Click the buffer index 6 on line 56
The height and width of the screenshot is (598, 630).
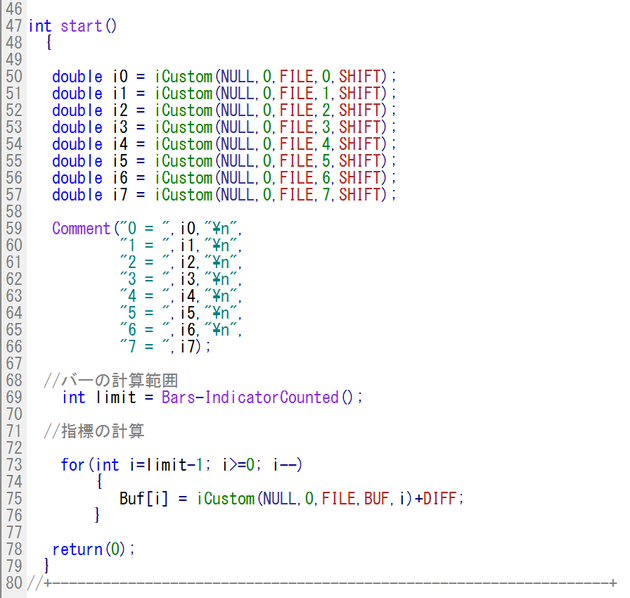(x=326, y=178)
